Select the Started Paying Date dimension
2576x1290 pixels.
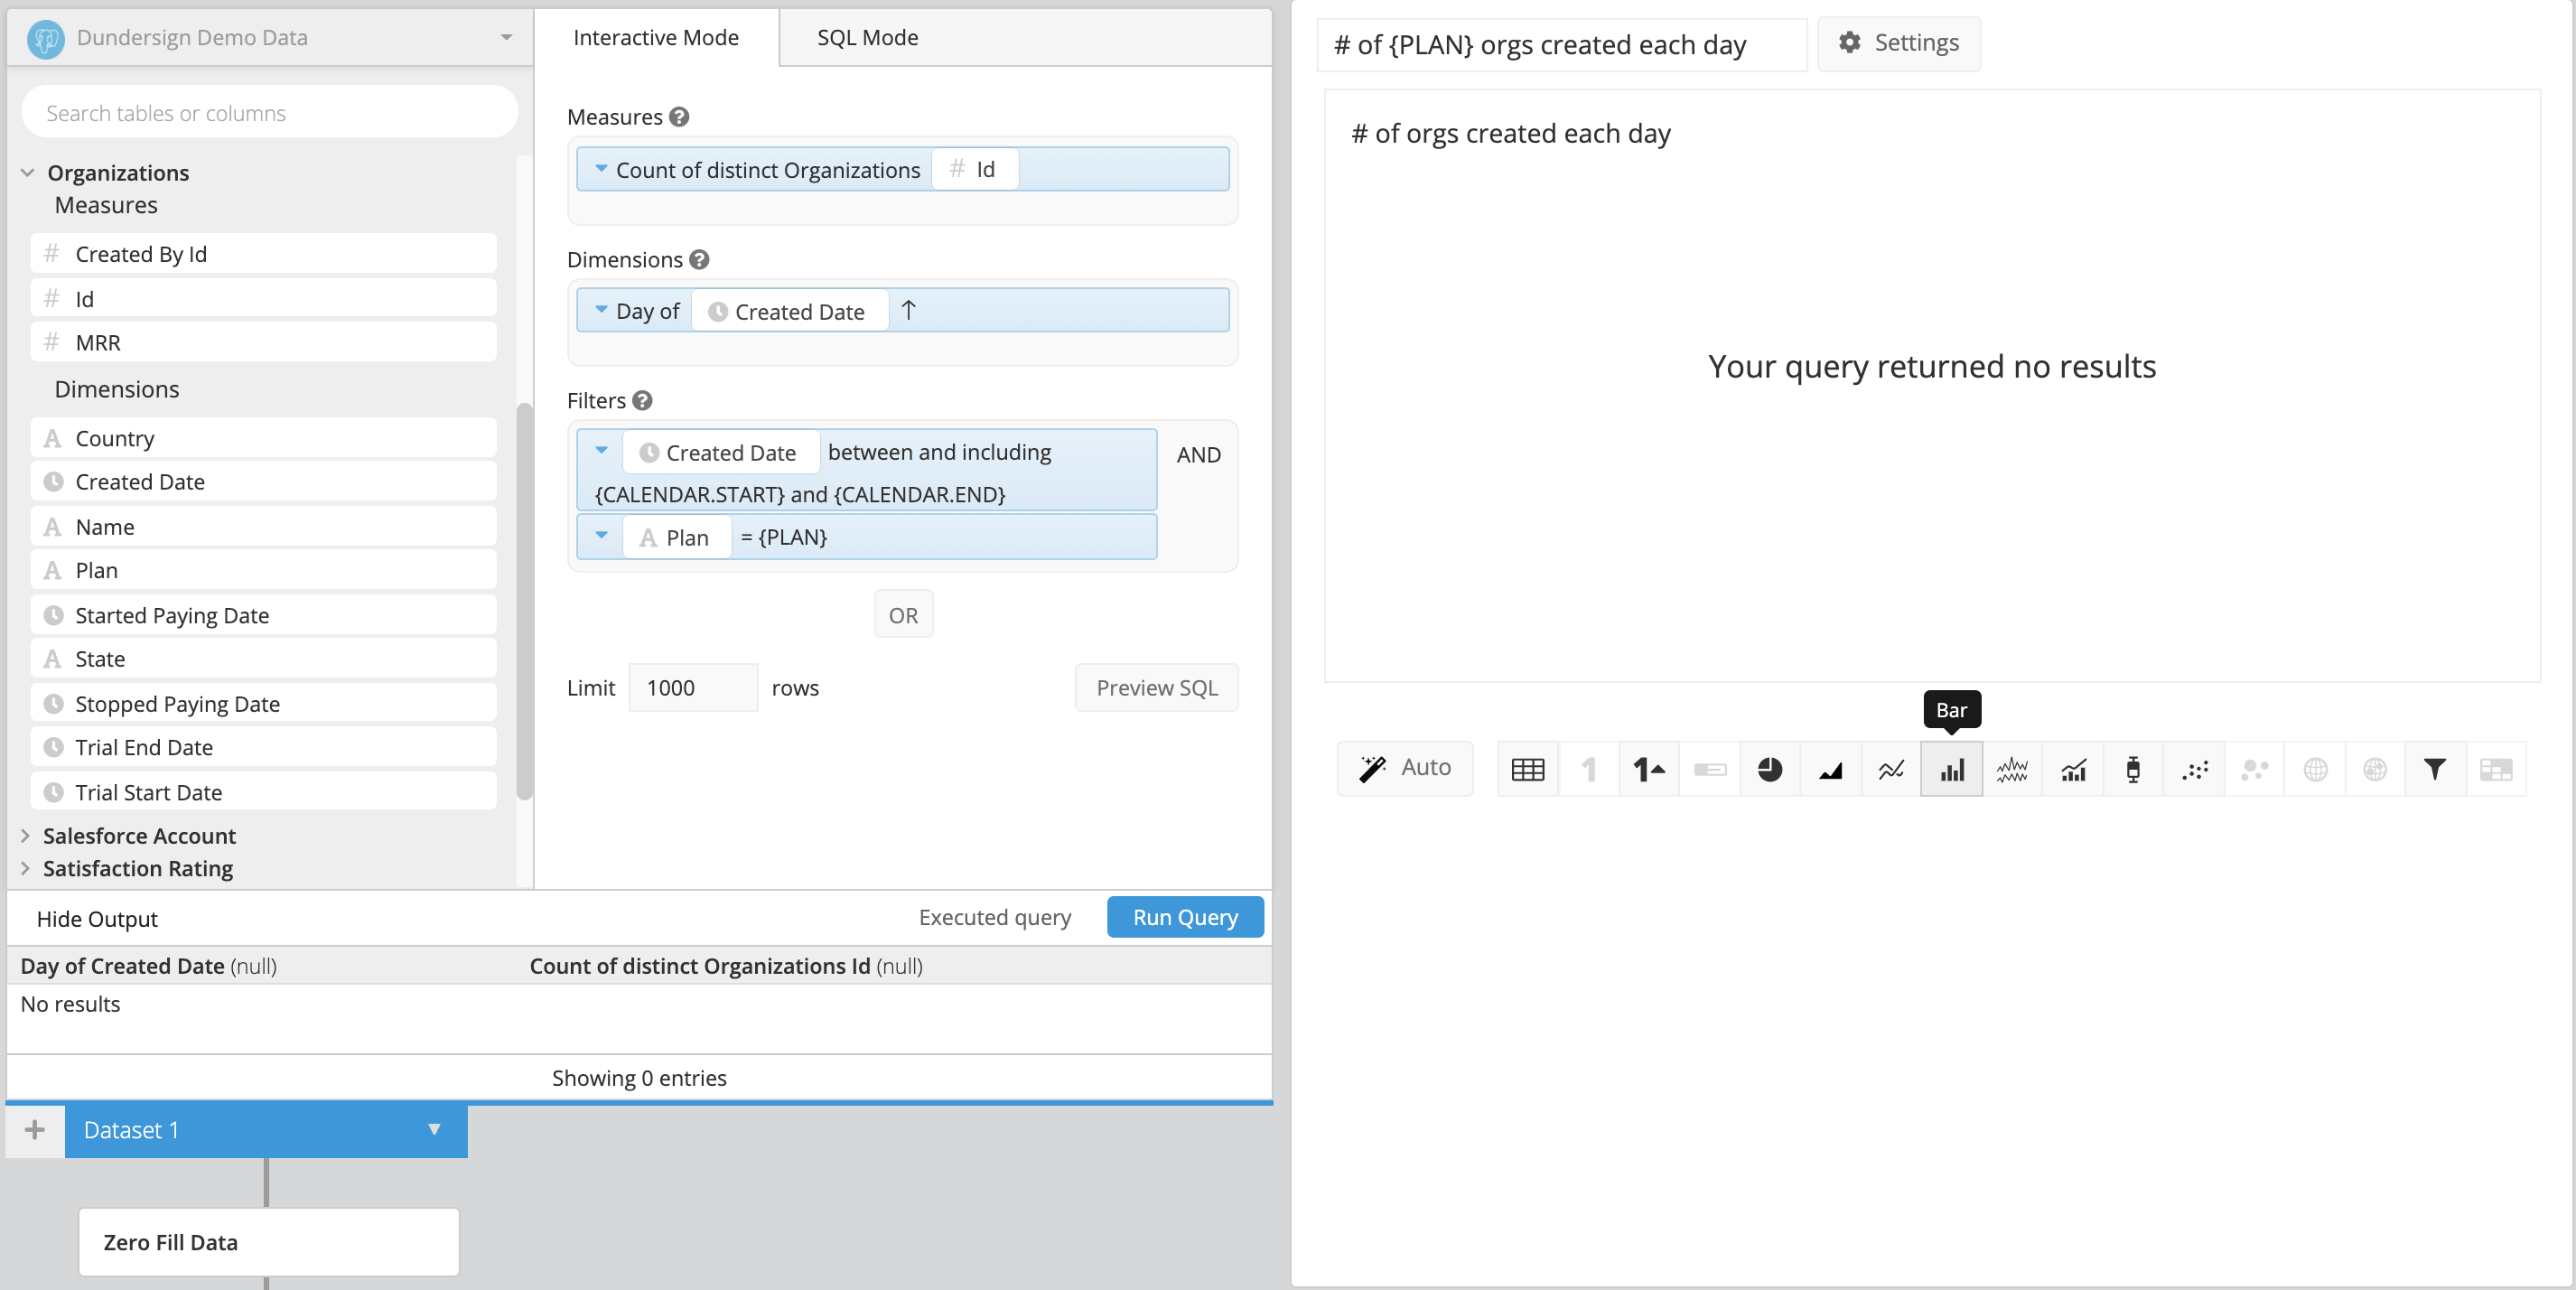point(264,615)
